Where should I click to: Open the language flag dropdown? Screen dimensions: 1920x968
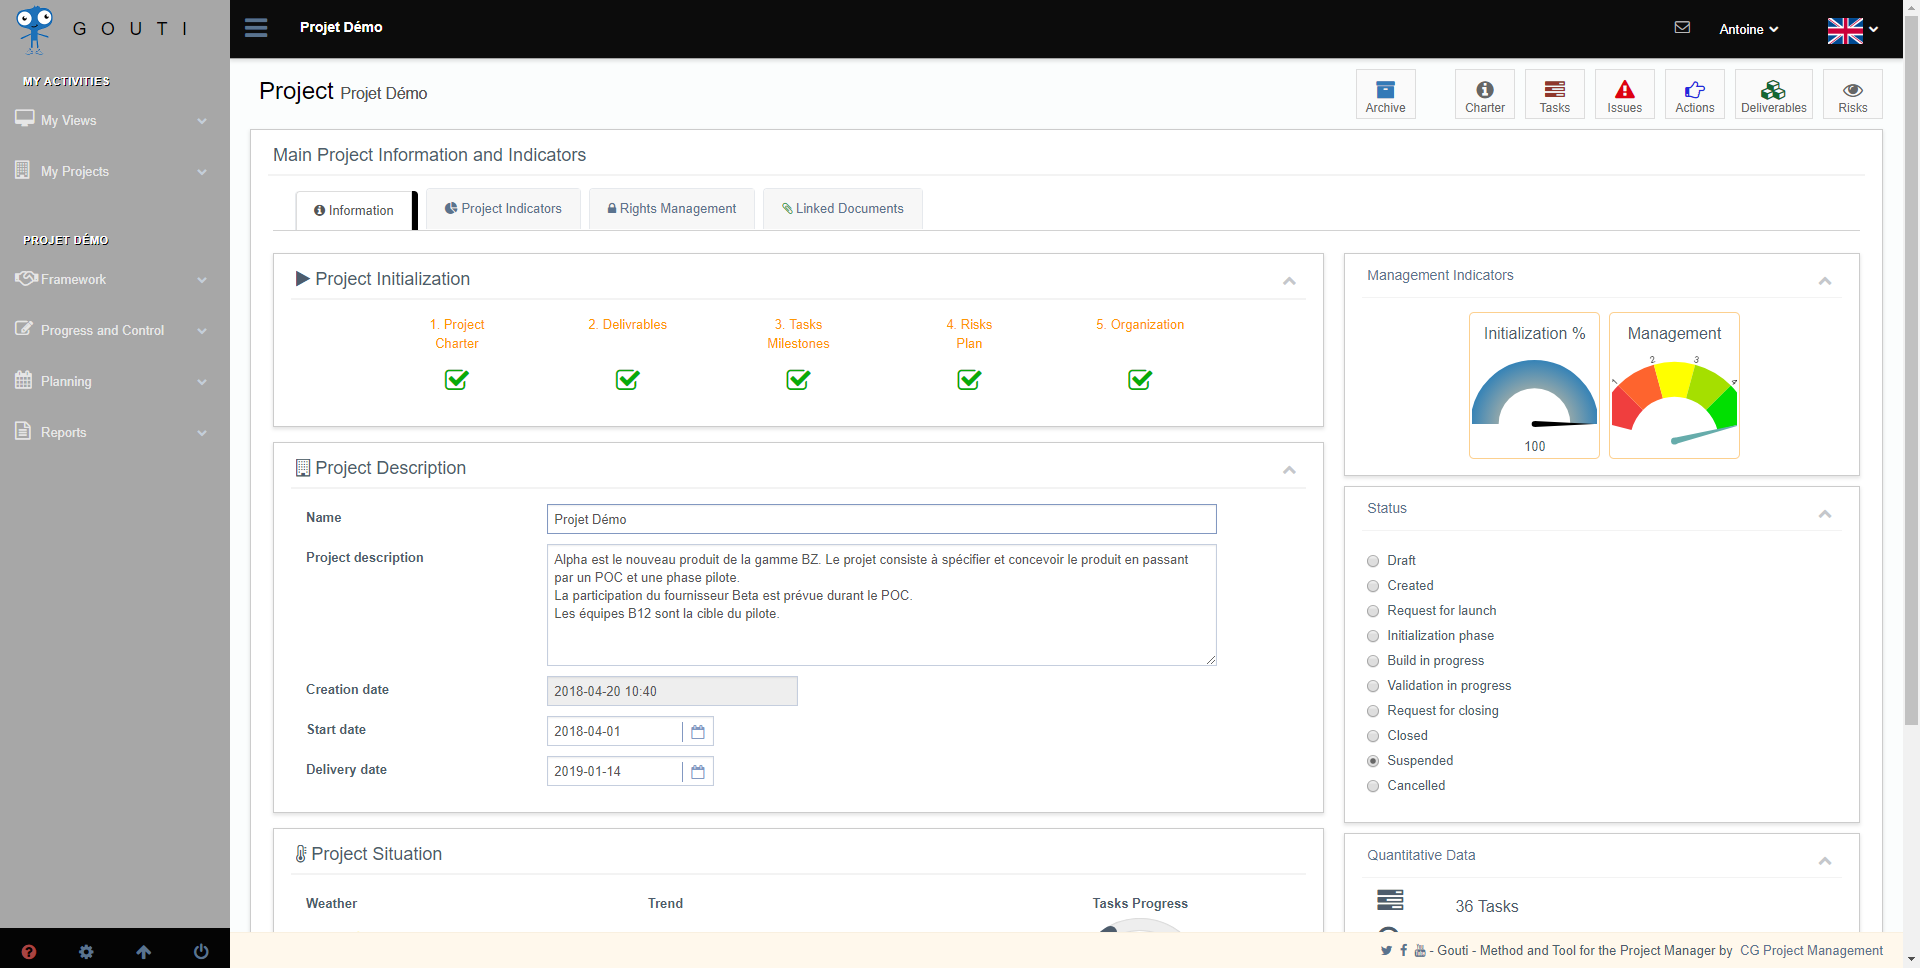pos(1853,30)
